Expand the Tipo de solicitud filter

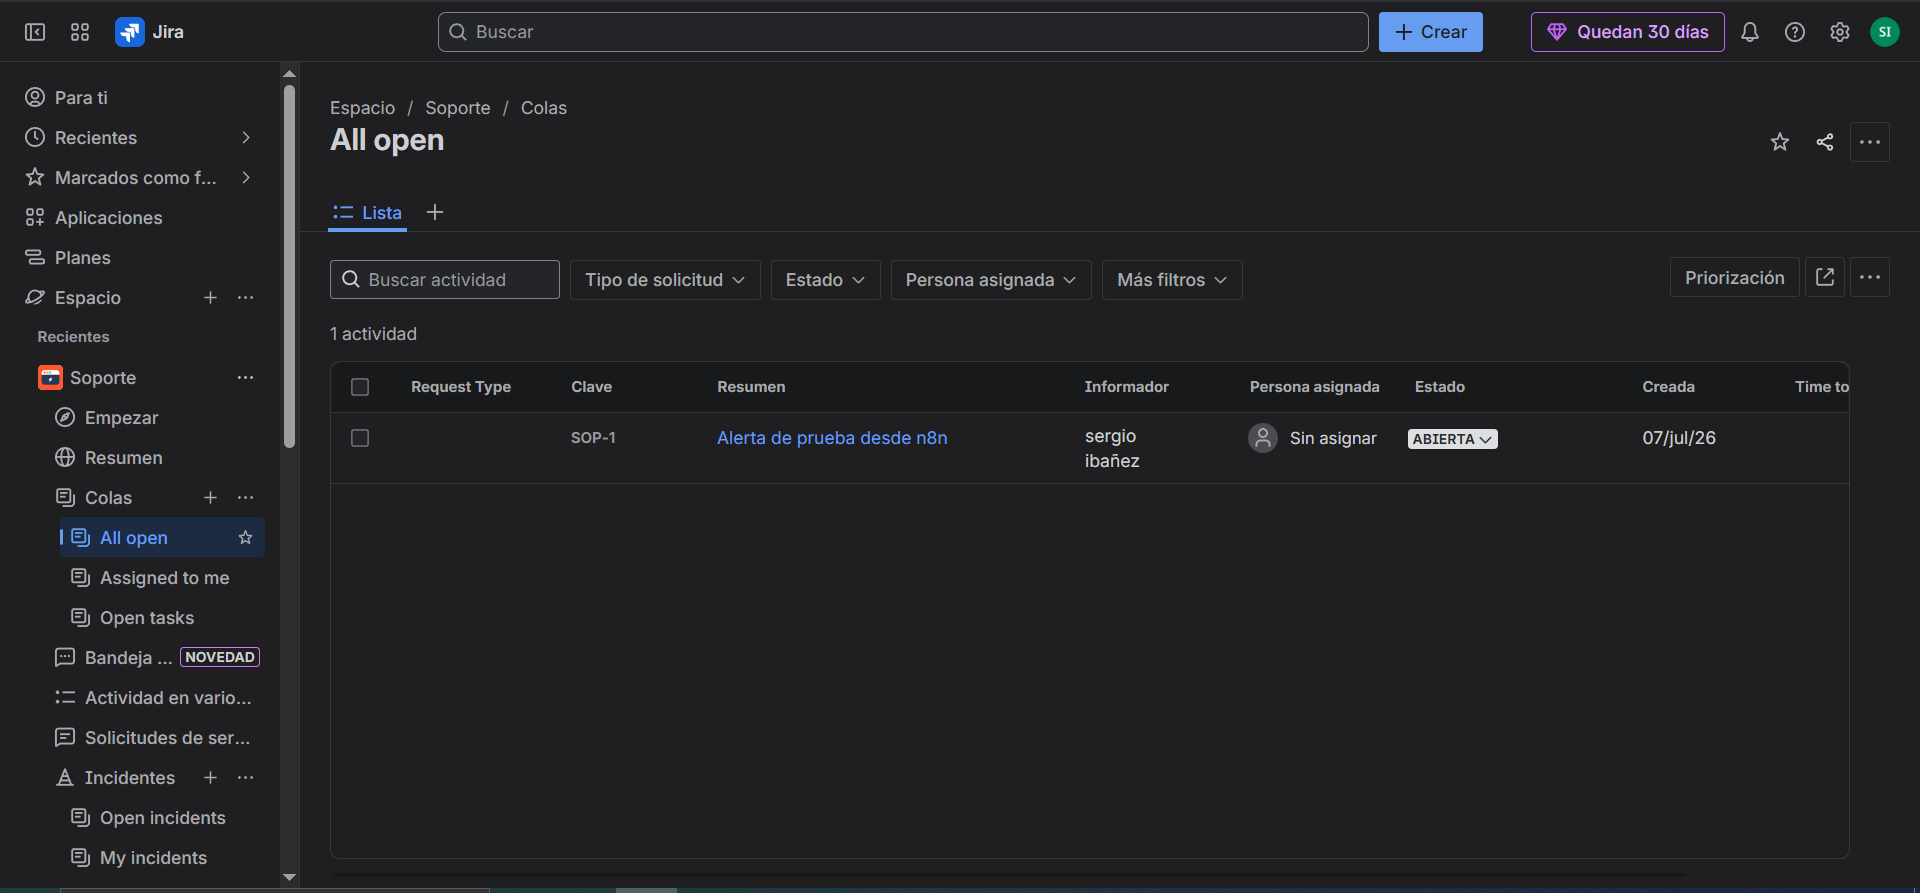click(665, 280)
